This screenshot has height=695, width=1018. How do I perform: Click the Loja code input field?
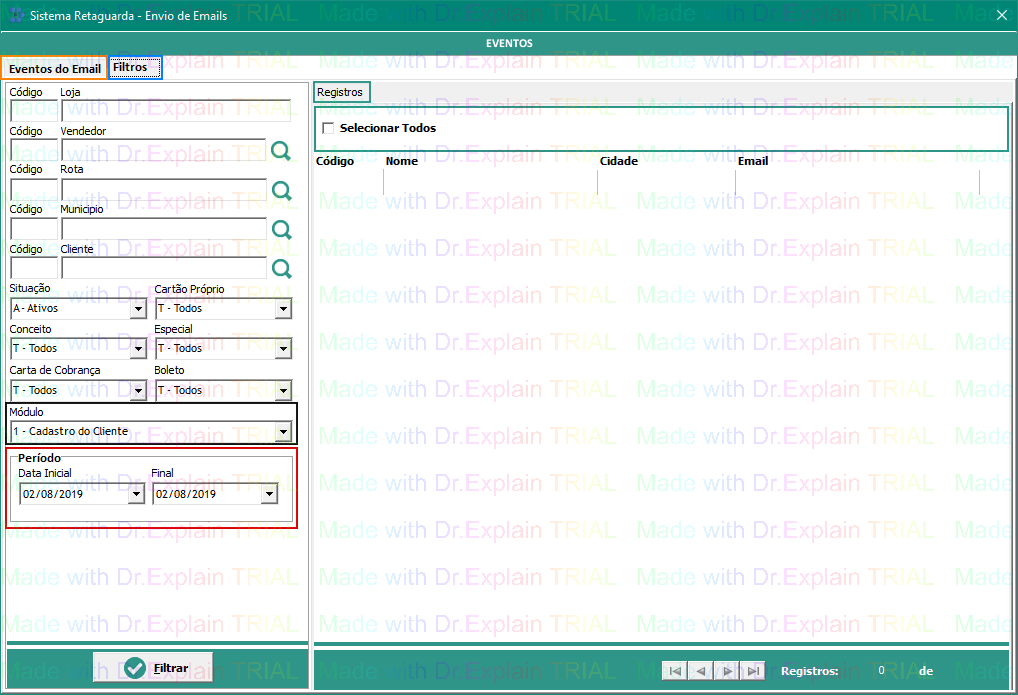click(34, 110)
